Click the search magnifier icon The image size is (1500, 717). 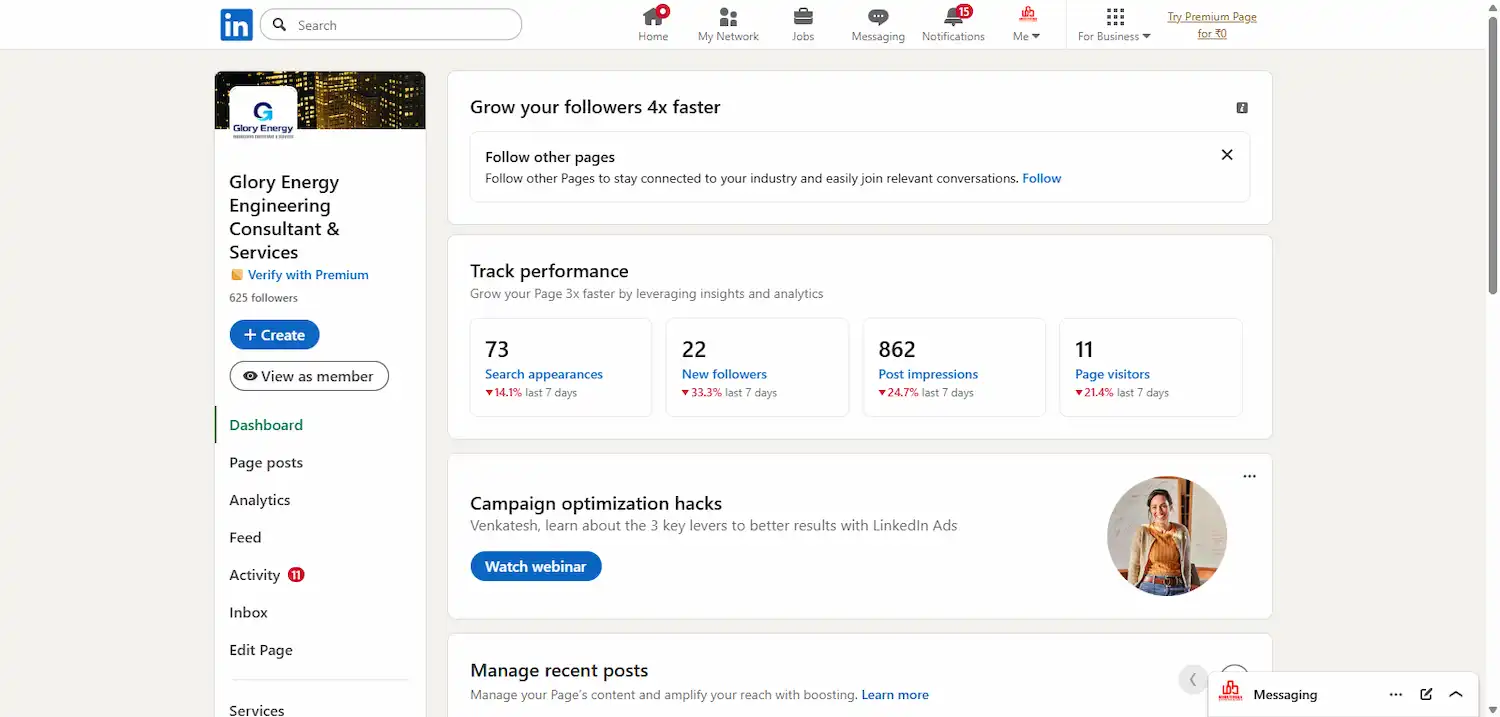[x=280, y=25]
